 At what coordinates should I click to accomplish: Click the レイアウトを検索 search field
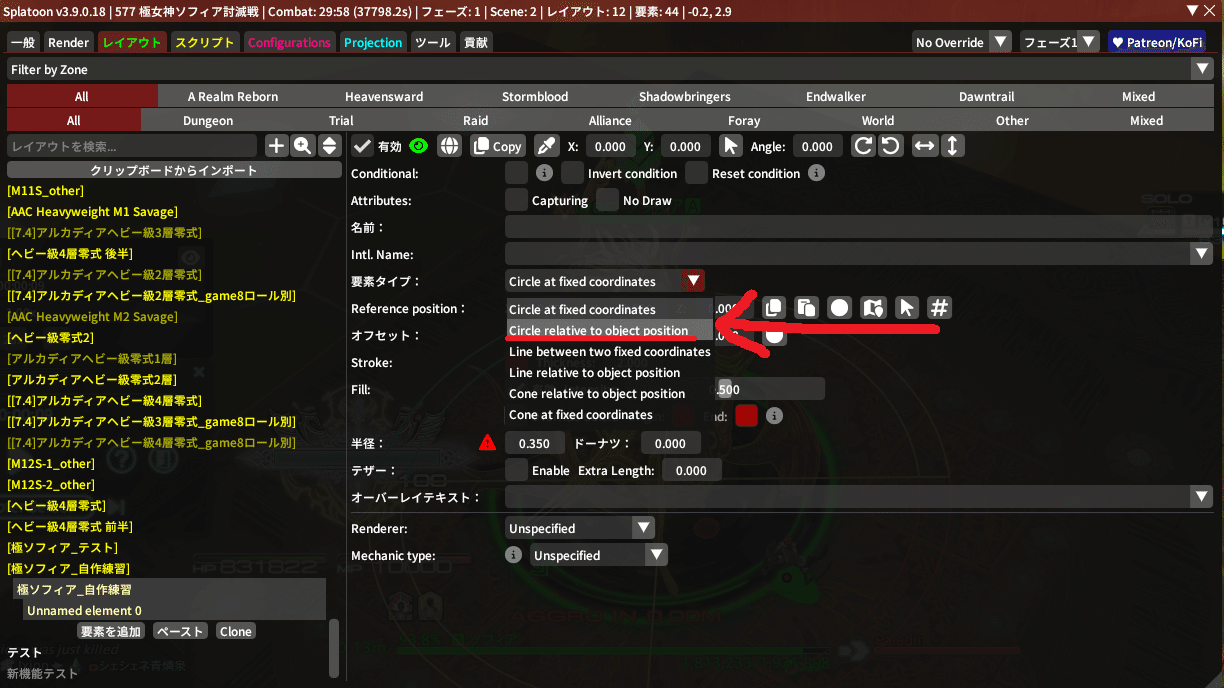(132, 146)
